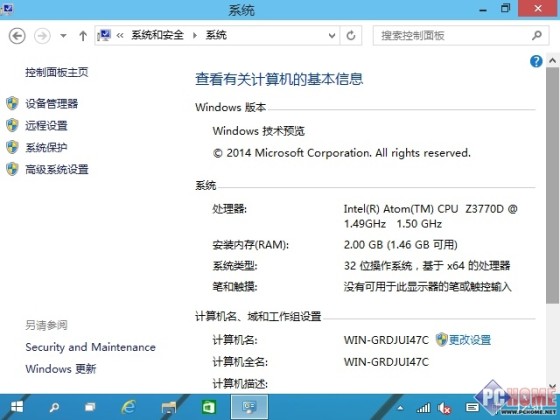Open 设备管理器 link
Viewport: 560px width, 420px height.
coord(51,104)
